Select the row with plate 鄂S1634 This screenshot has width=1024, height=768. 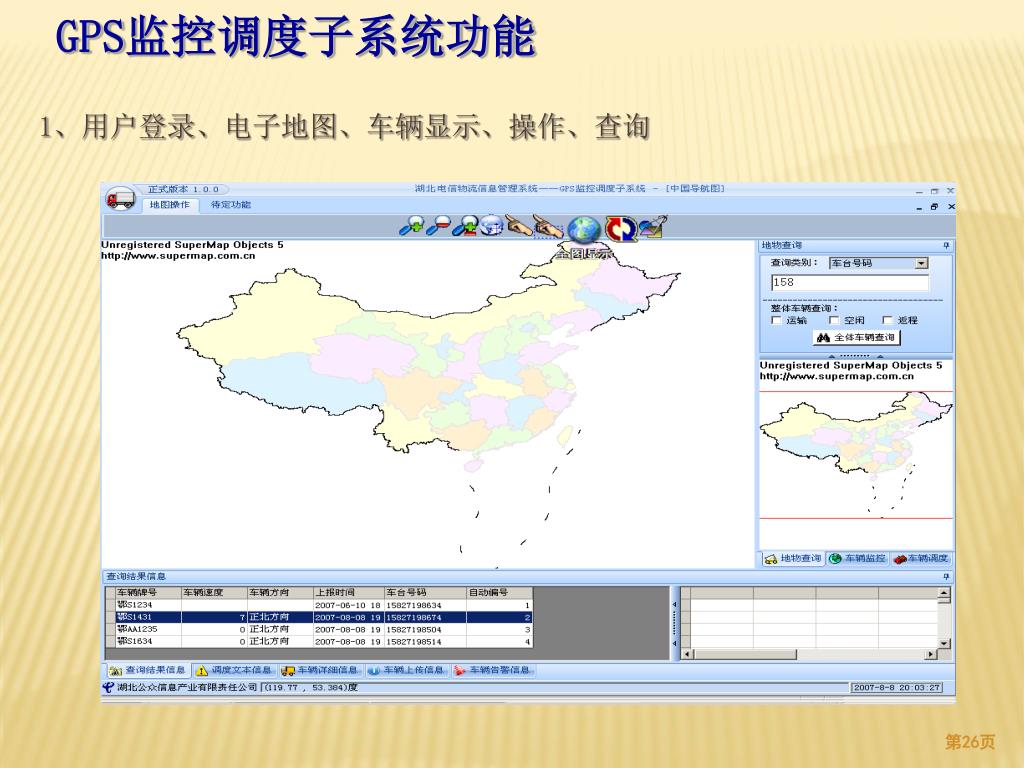(x=319, y=641)
